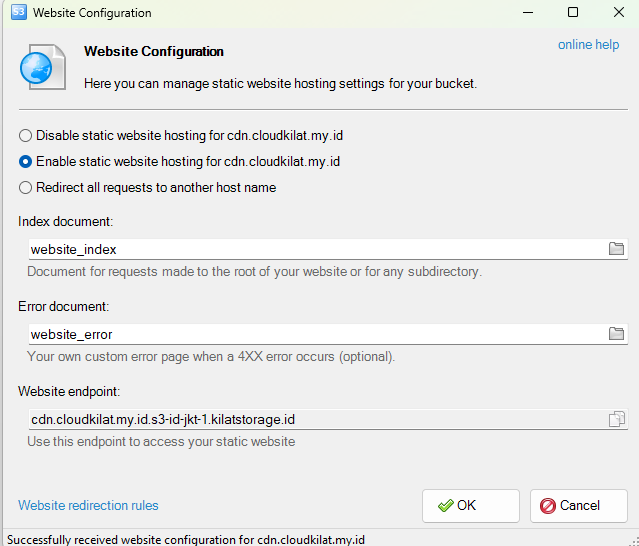Click the S3 app icon in title bar
Screen dimensions: 639x546
pos(19,12)
